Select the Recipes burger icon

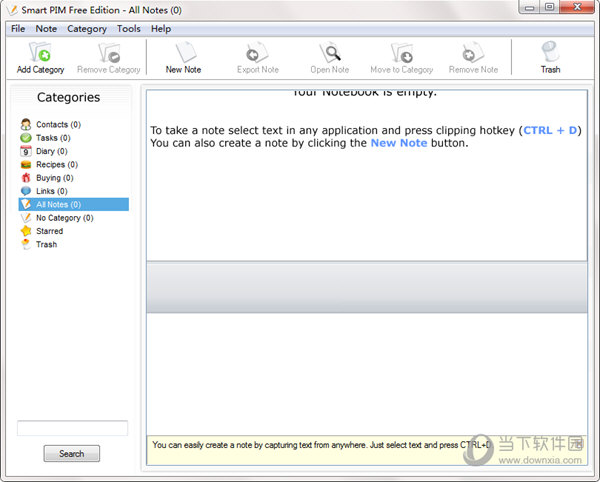tap(26, 164)
